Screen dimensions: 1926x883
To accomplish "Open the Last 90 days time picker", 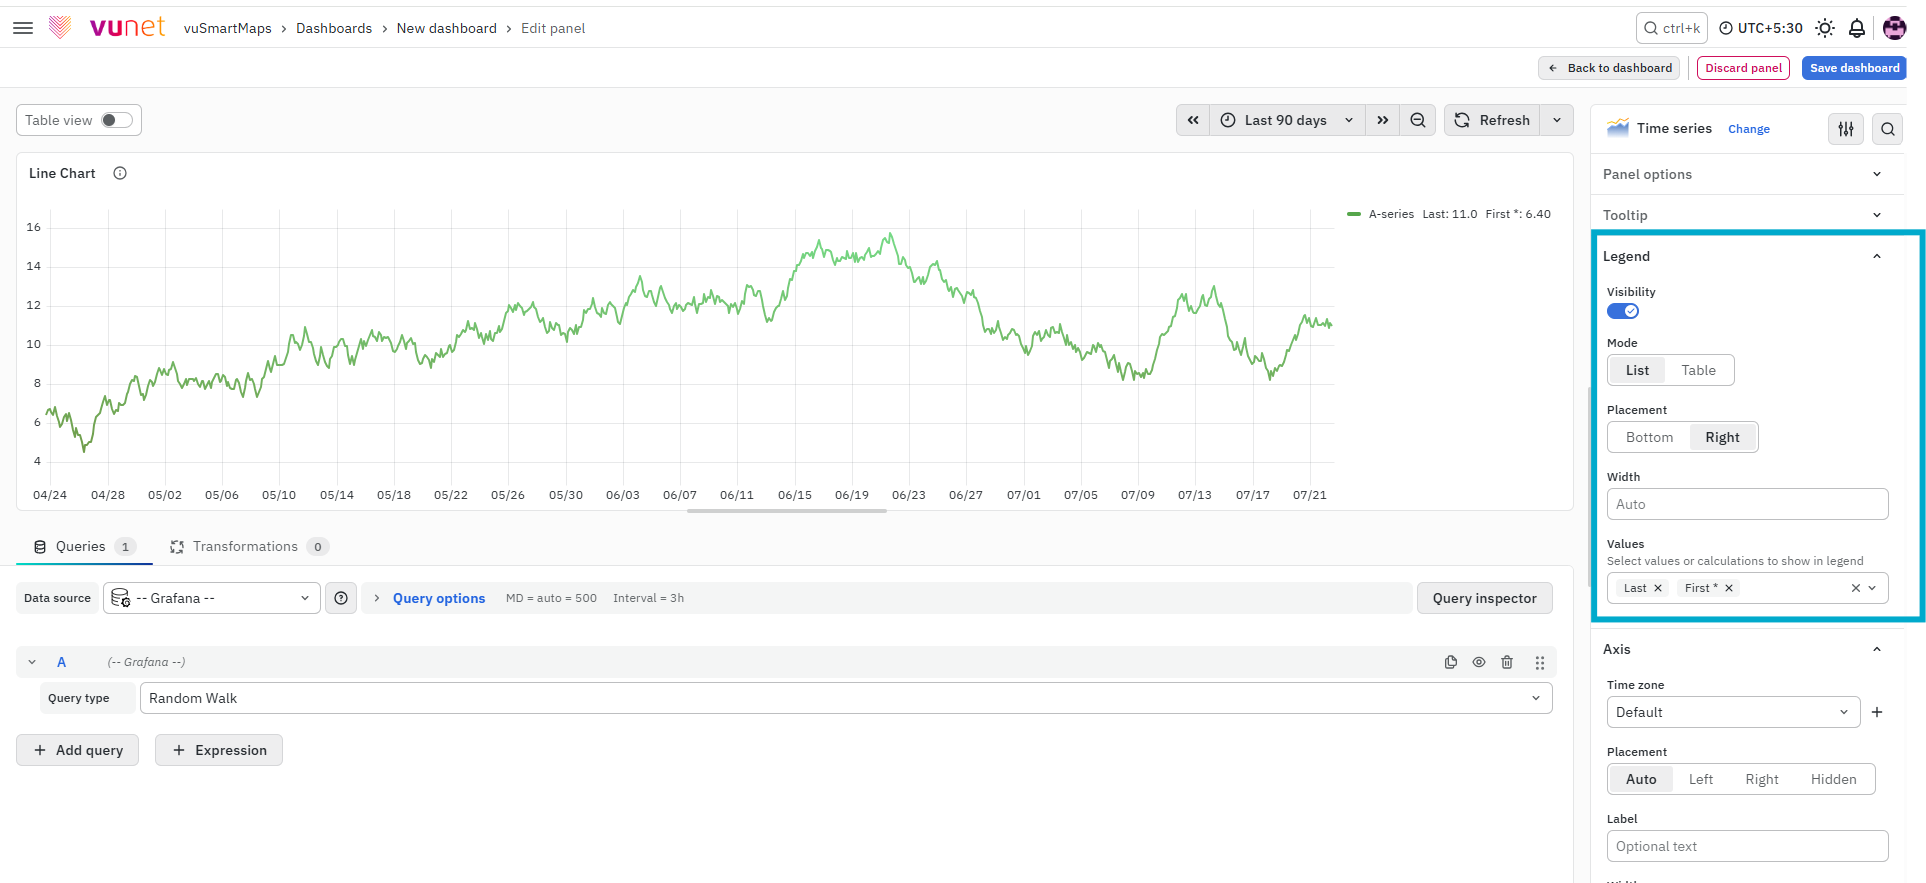I will point(1287,120).
